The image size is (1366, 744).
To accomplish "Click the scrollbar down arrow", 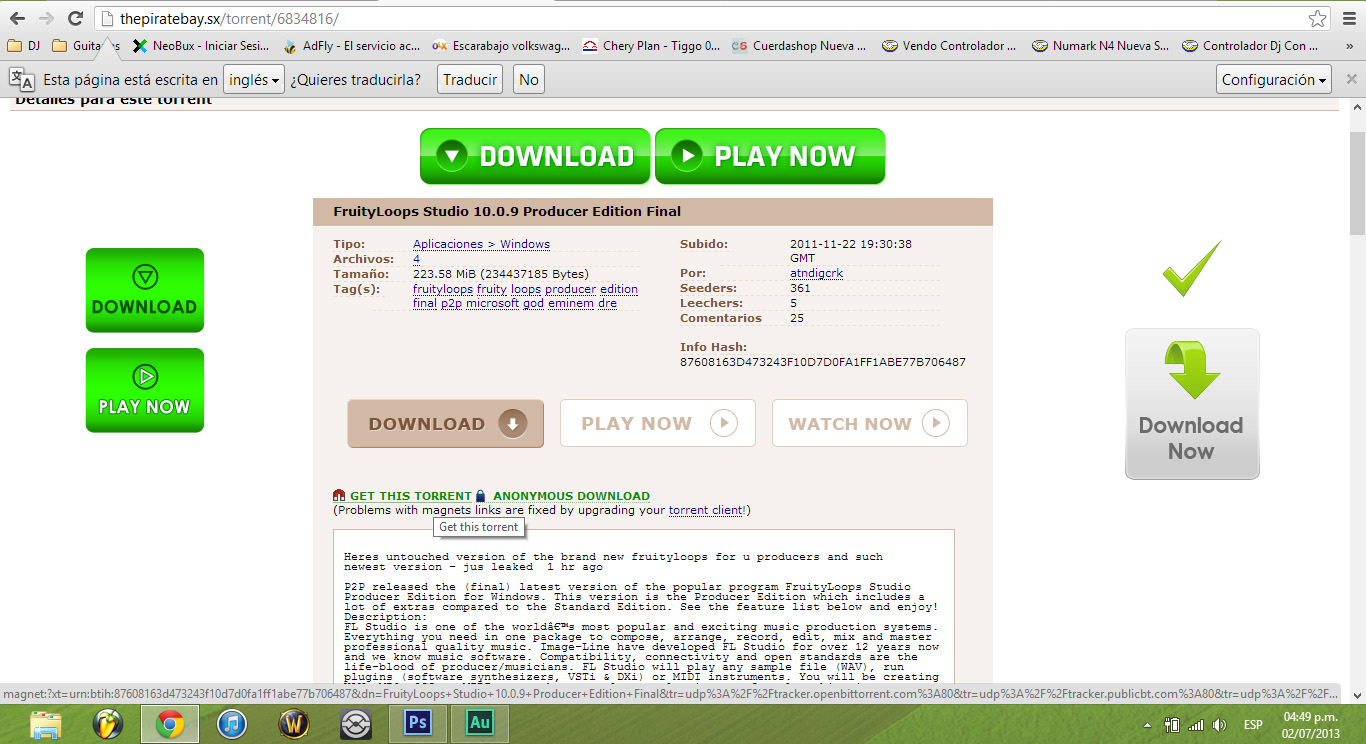I will pyautogui.click(x=1357, y=695).
